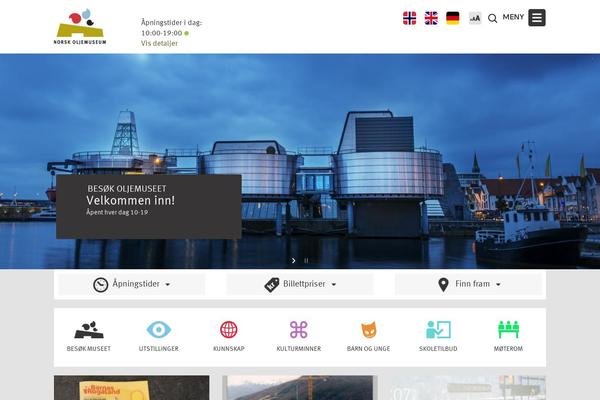
Task: Click the Norsk Oljemuseum logo
Action: (80, 27)
